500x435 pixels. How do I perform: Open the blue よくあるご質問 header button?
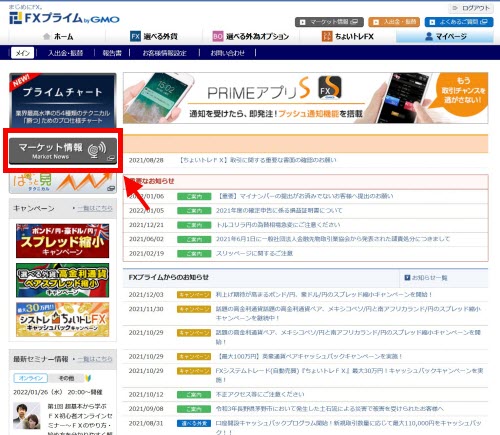click(459, 22)
